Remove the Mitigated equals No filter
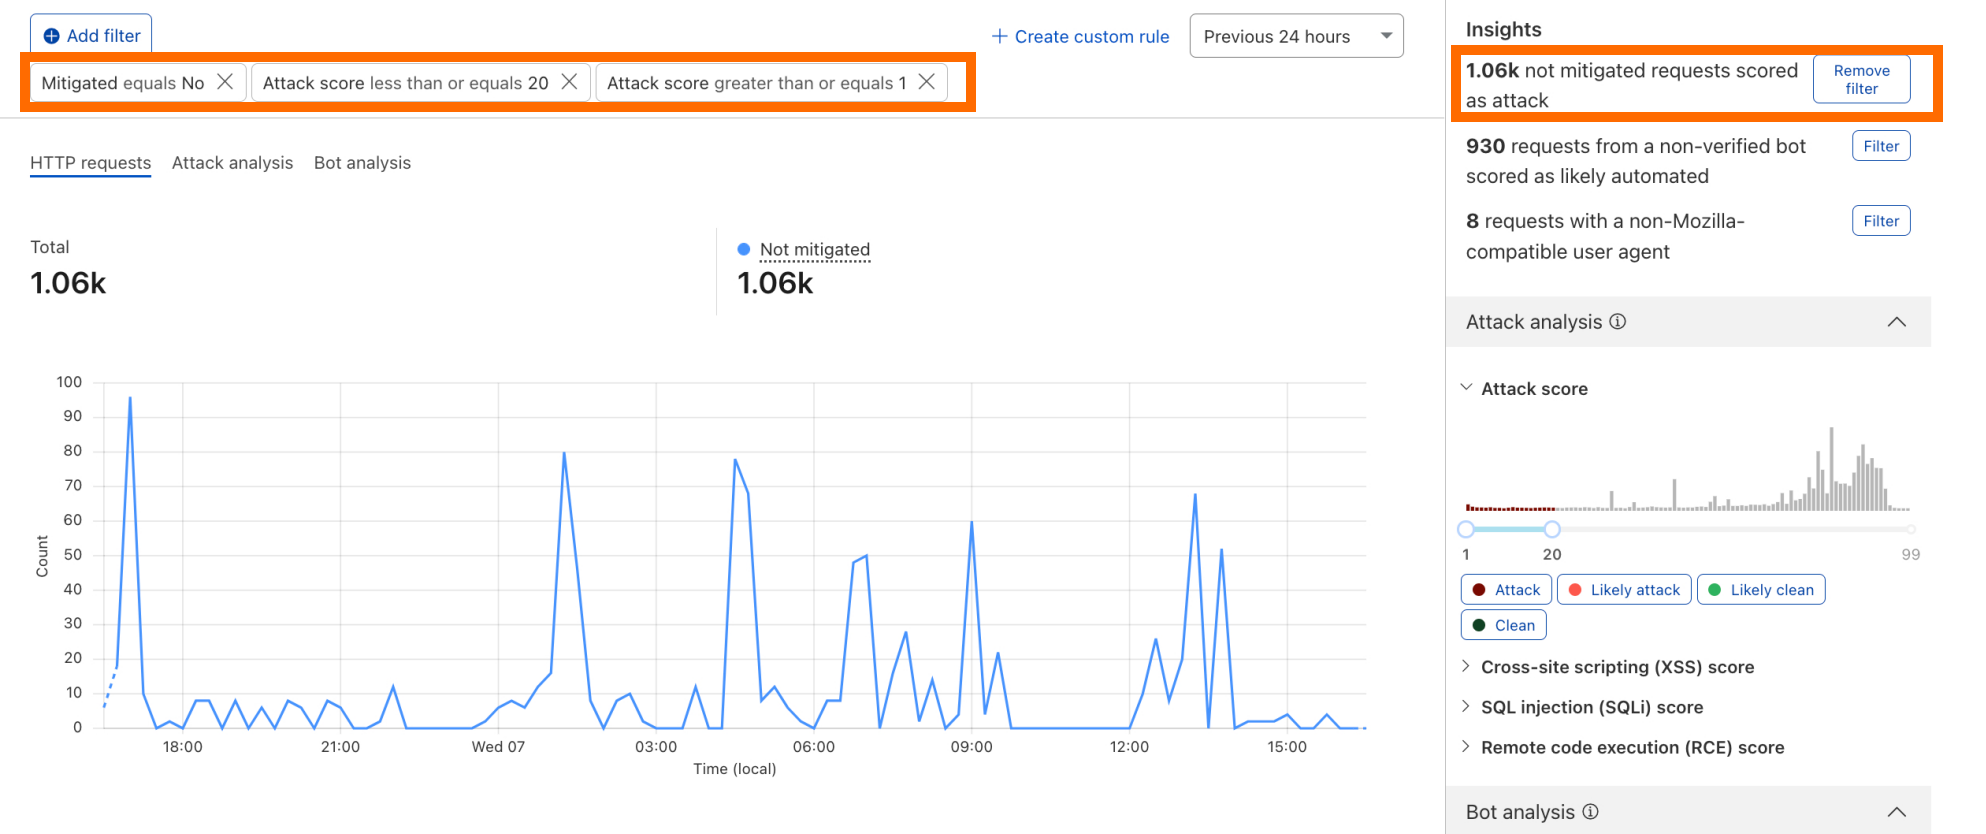Viewport: 1986px width, 834px height. coord(225,82)
